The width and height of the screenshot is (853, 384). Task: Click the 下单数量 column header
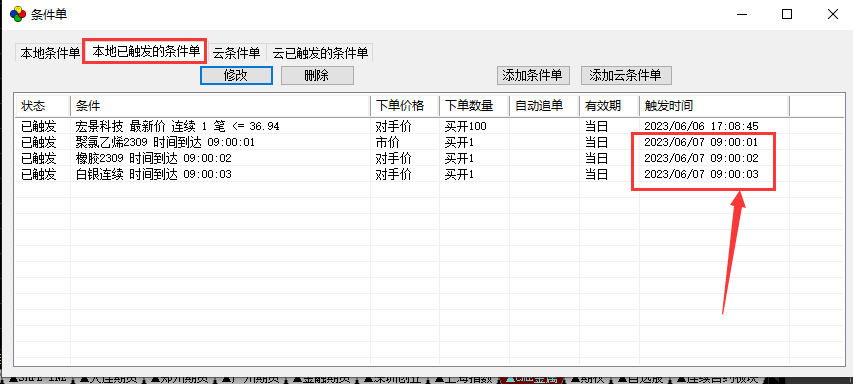(474, 106)
